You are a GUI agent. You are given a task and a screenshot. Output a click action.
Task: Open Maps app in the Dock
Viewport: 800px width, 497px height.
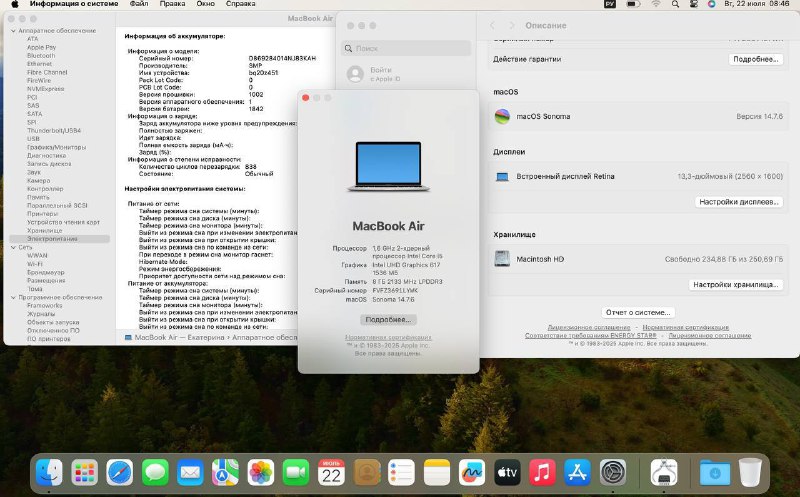pos(225,473)
